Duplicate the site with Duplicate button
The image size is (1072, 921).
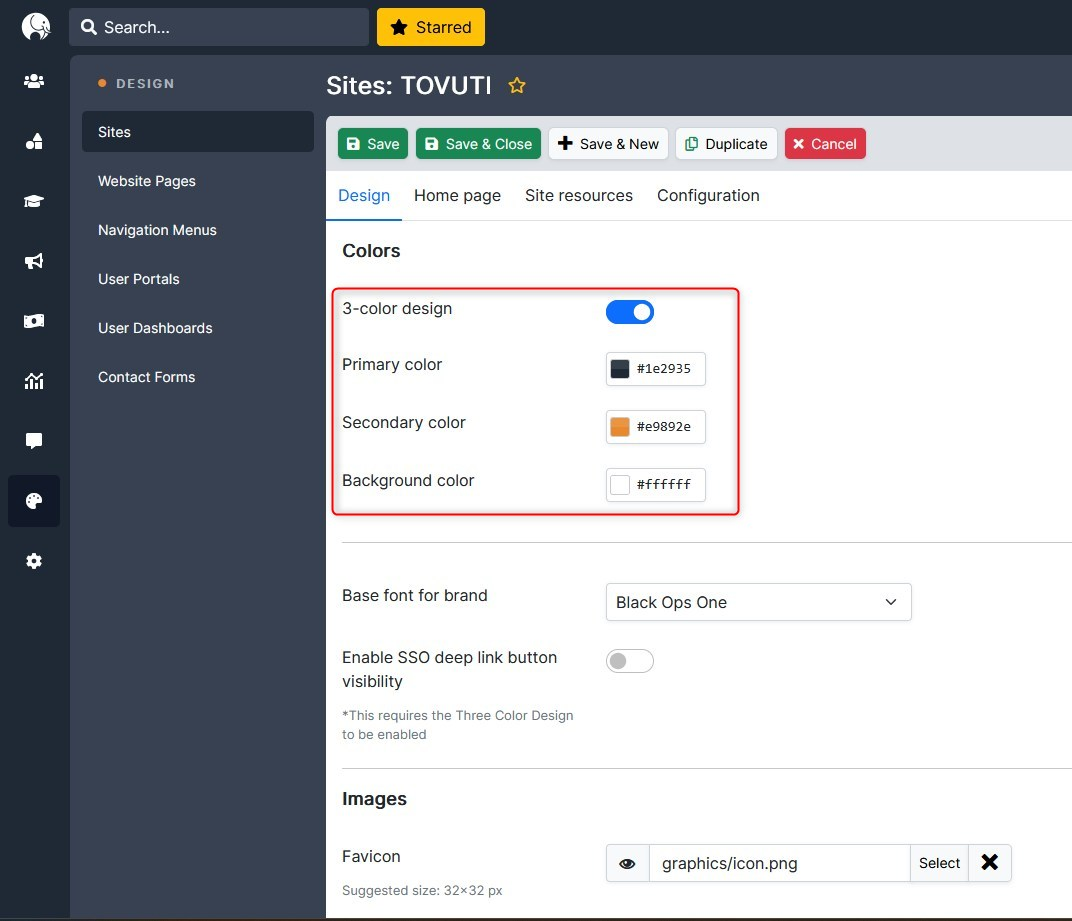[726, 144]
